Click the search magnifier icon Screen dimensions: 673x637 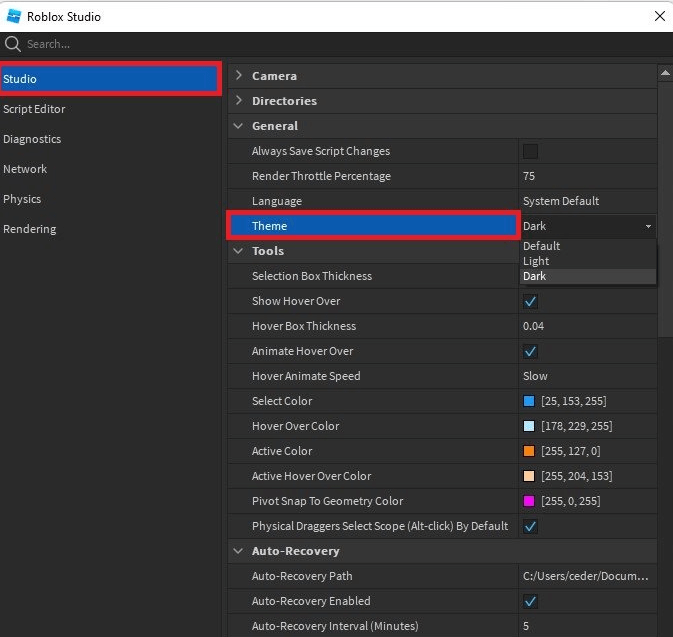pos(12,44)
